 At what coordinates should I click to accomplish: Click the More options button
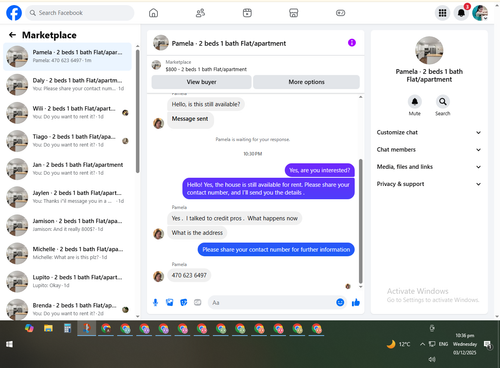tap(306, 82)
